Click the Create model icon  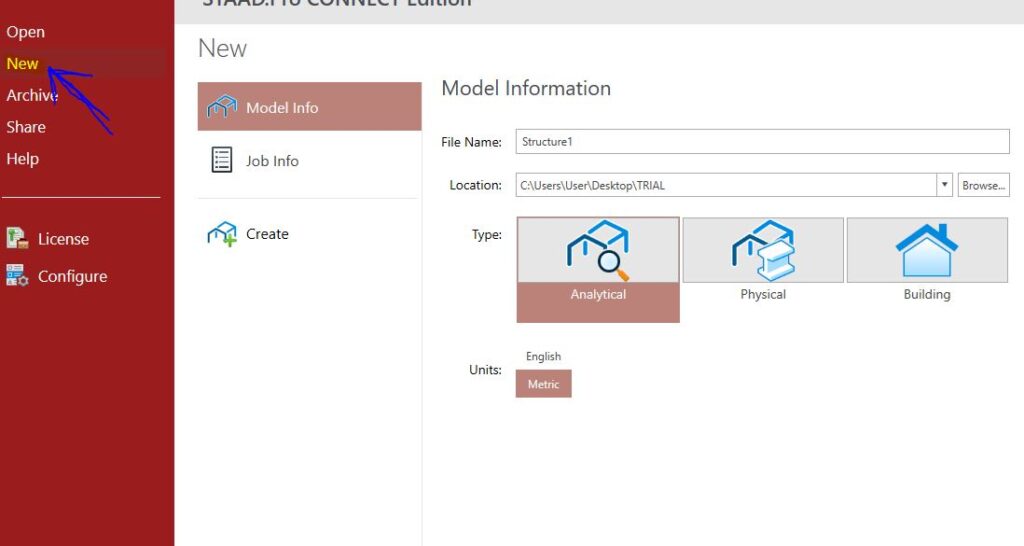point(221,234)
